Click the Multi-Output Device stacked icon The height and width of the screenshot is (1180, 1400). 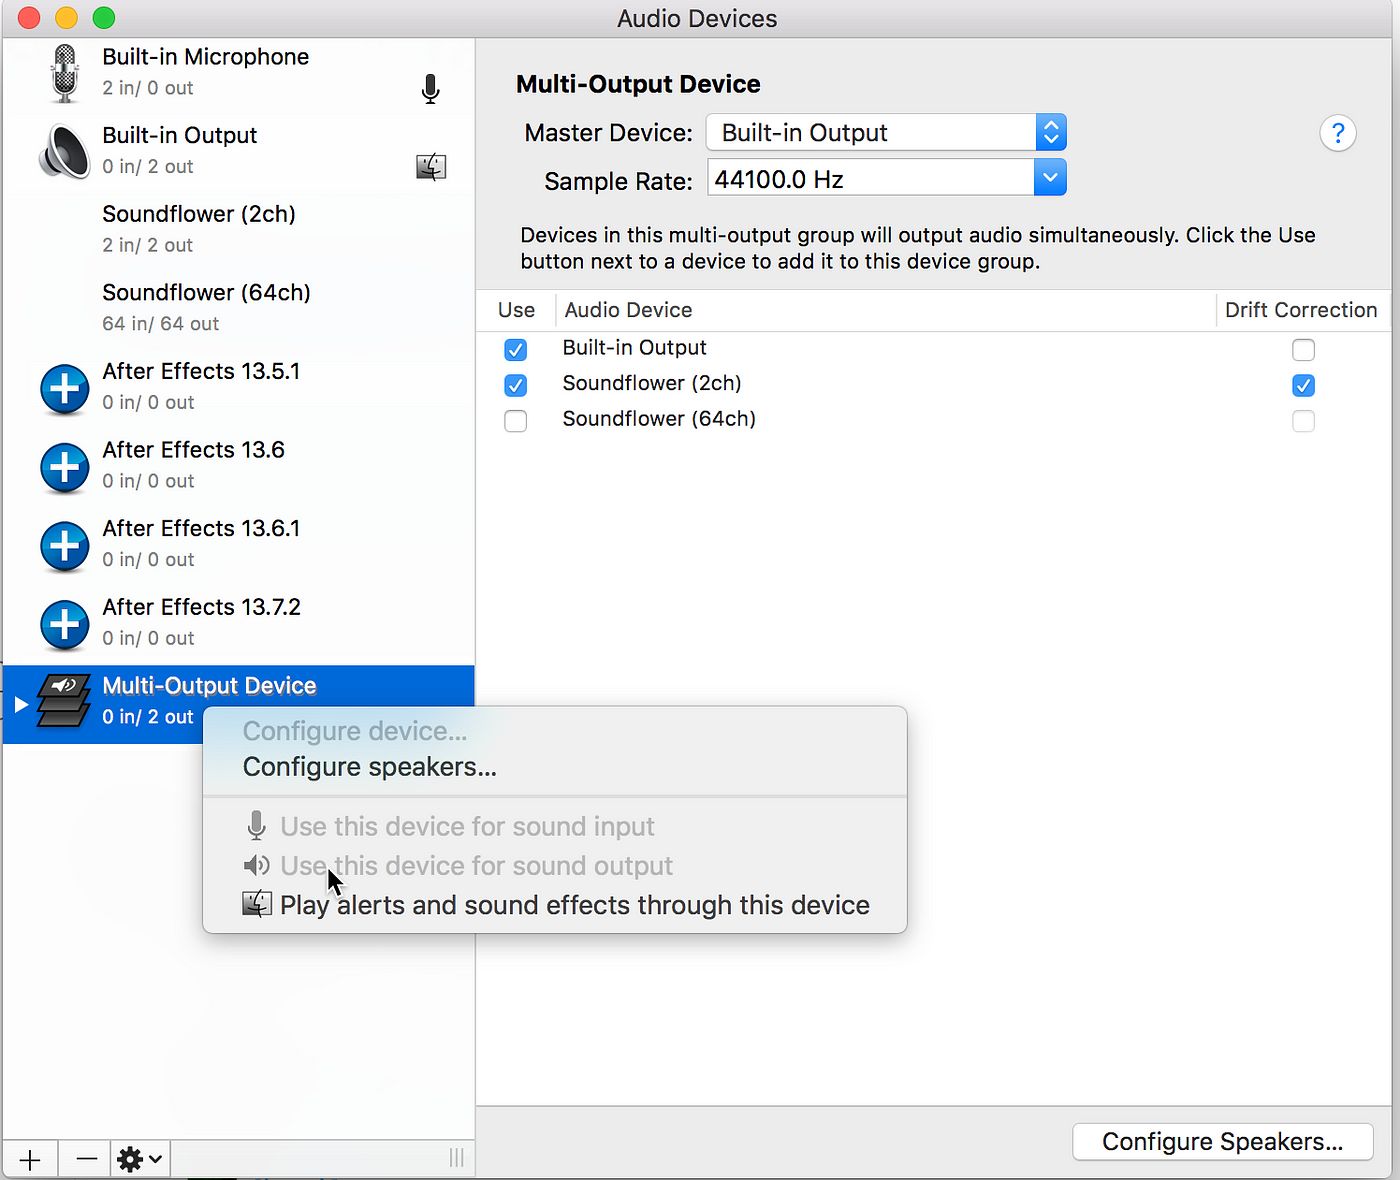pos(64,701)
